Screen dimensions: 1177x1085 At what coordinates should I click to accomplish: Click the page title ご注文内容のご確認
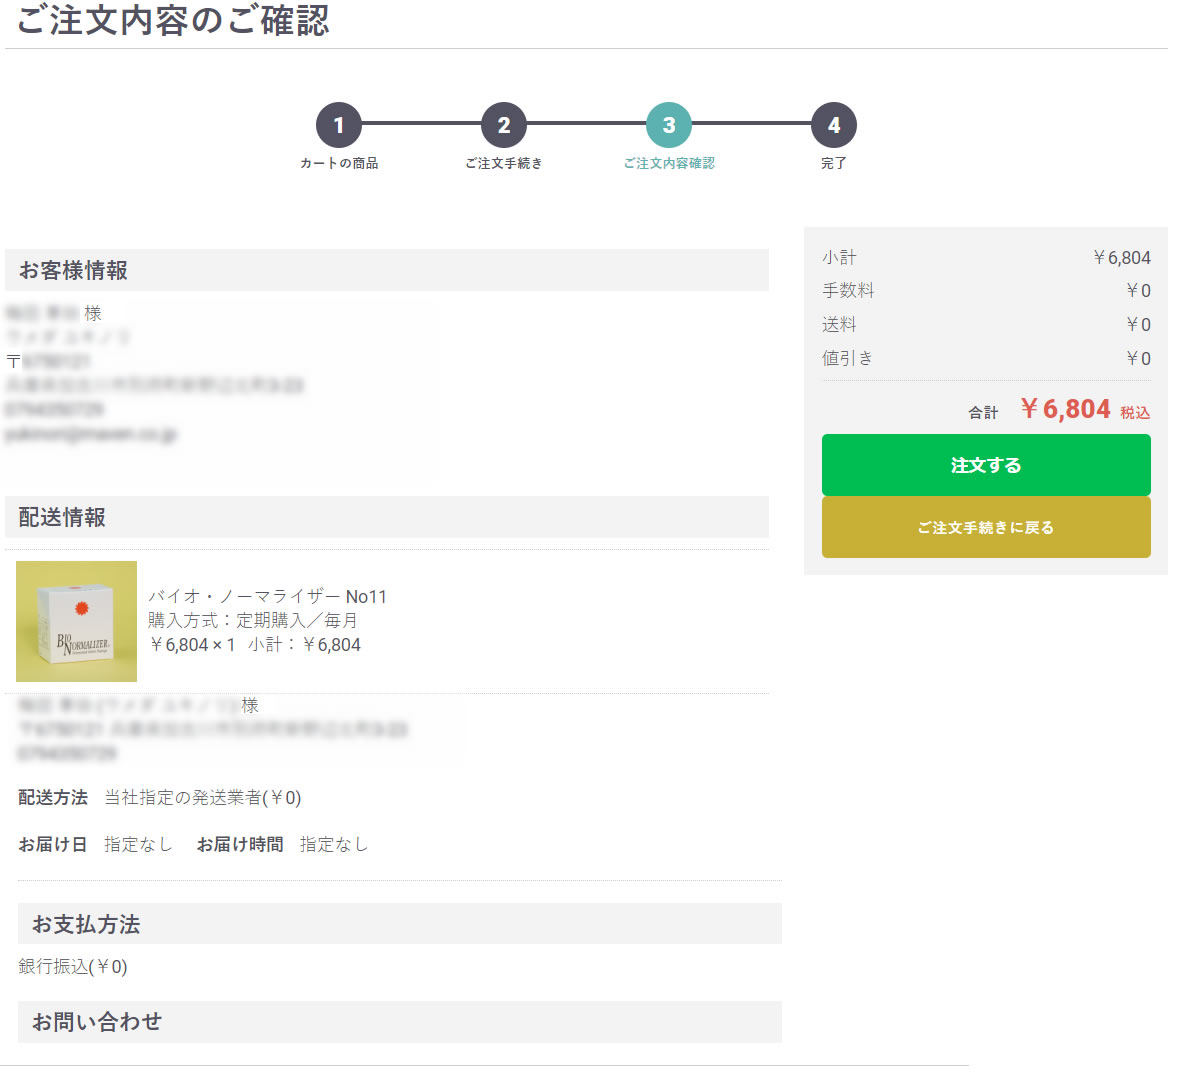pyautogui.click(x=173, y=20)
